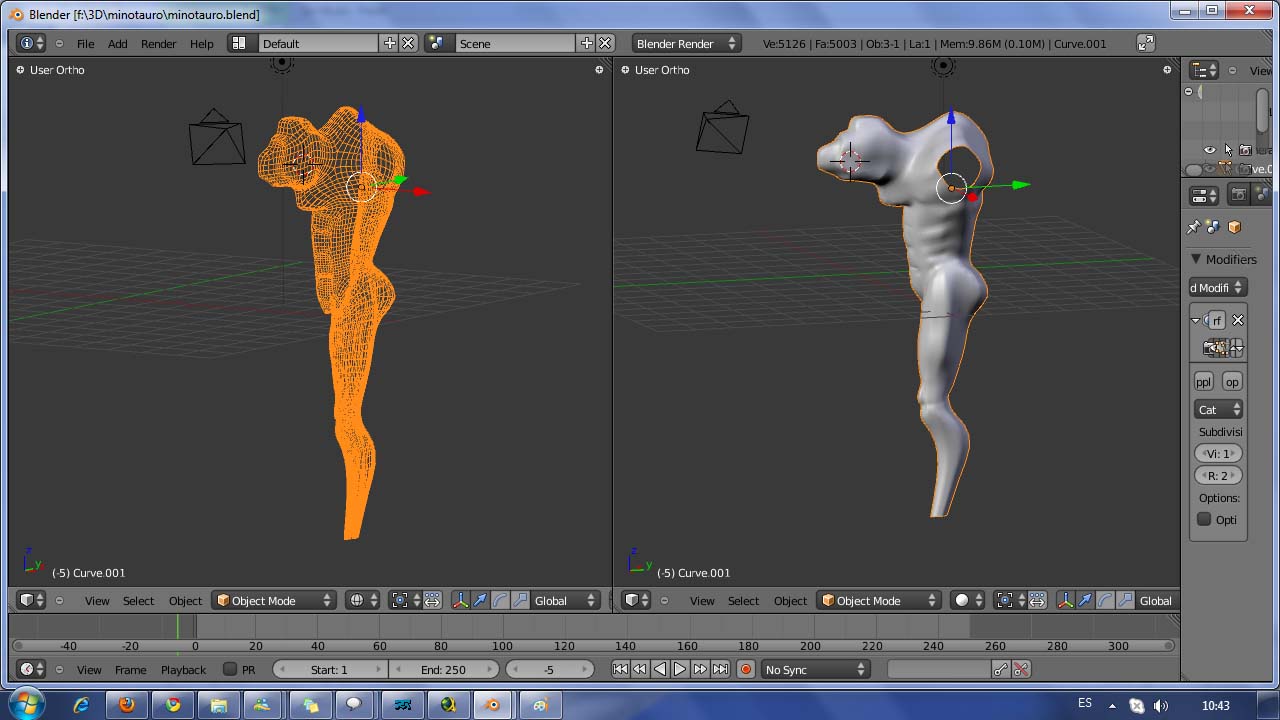The image size is (1280, 720).
Task: Toggle the PR checkbox in timeline header
Action: click(230, 670)
